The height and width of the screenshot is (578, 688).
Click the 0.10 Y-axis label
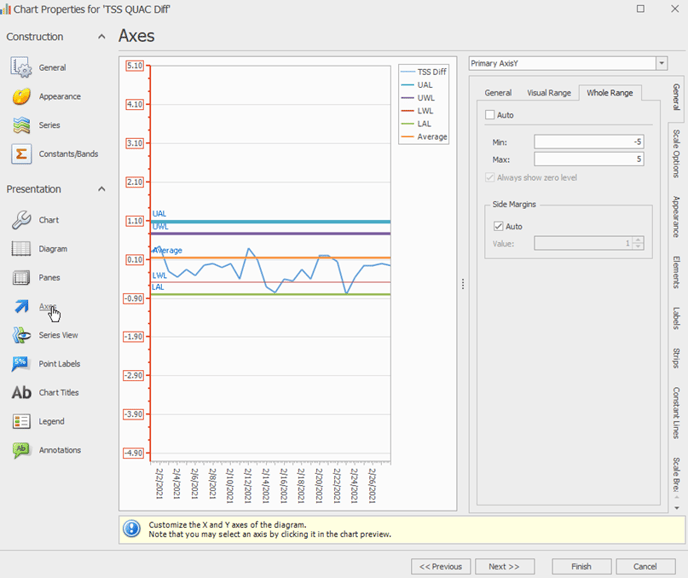(x=135, y=259)
